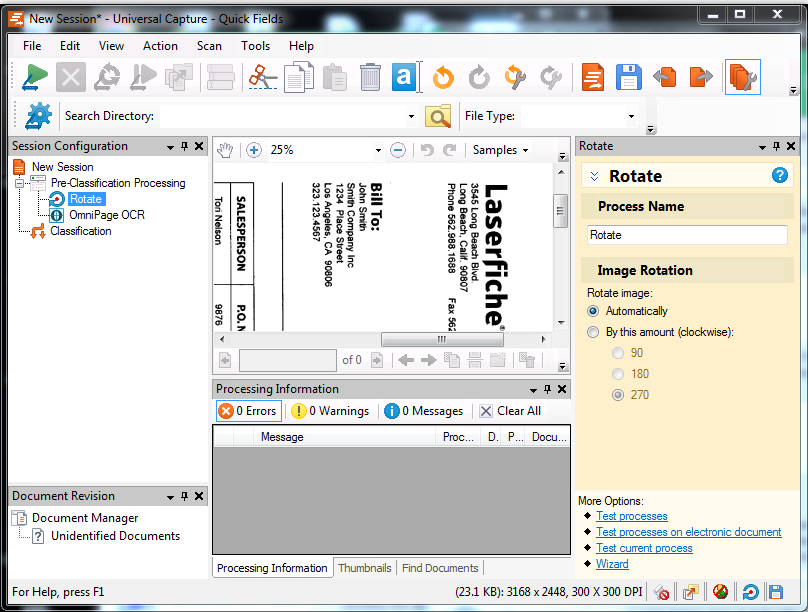808x612 pixels.
Task: Select Document Manager tree item
Action: (85, 518)
